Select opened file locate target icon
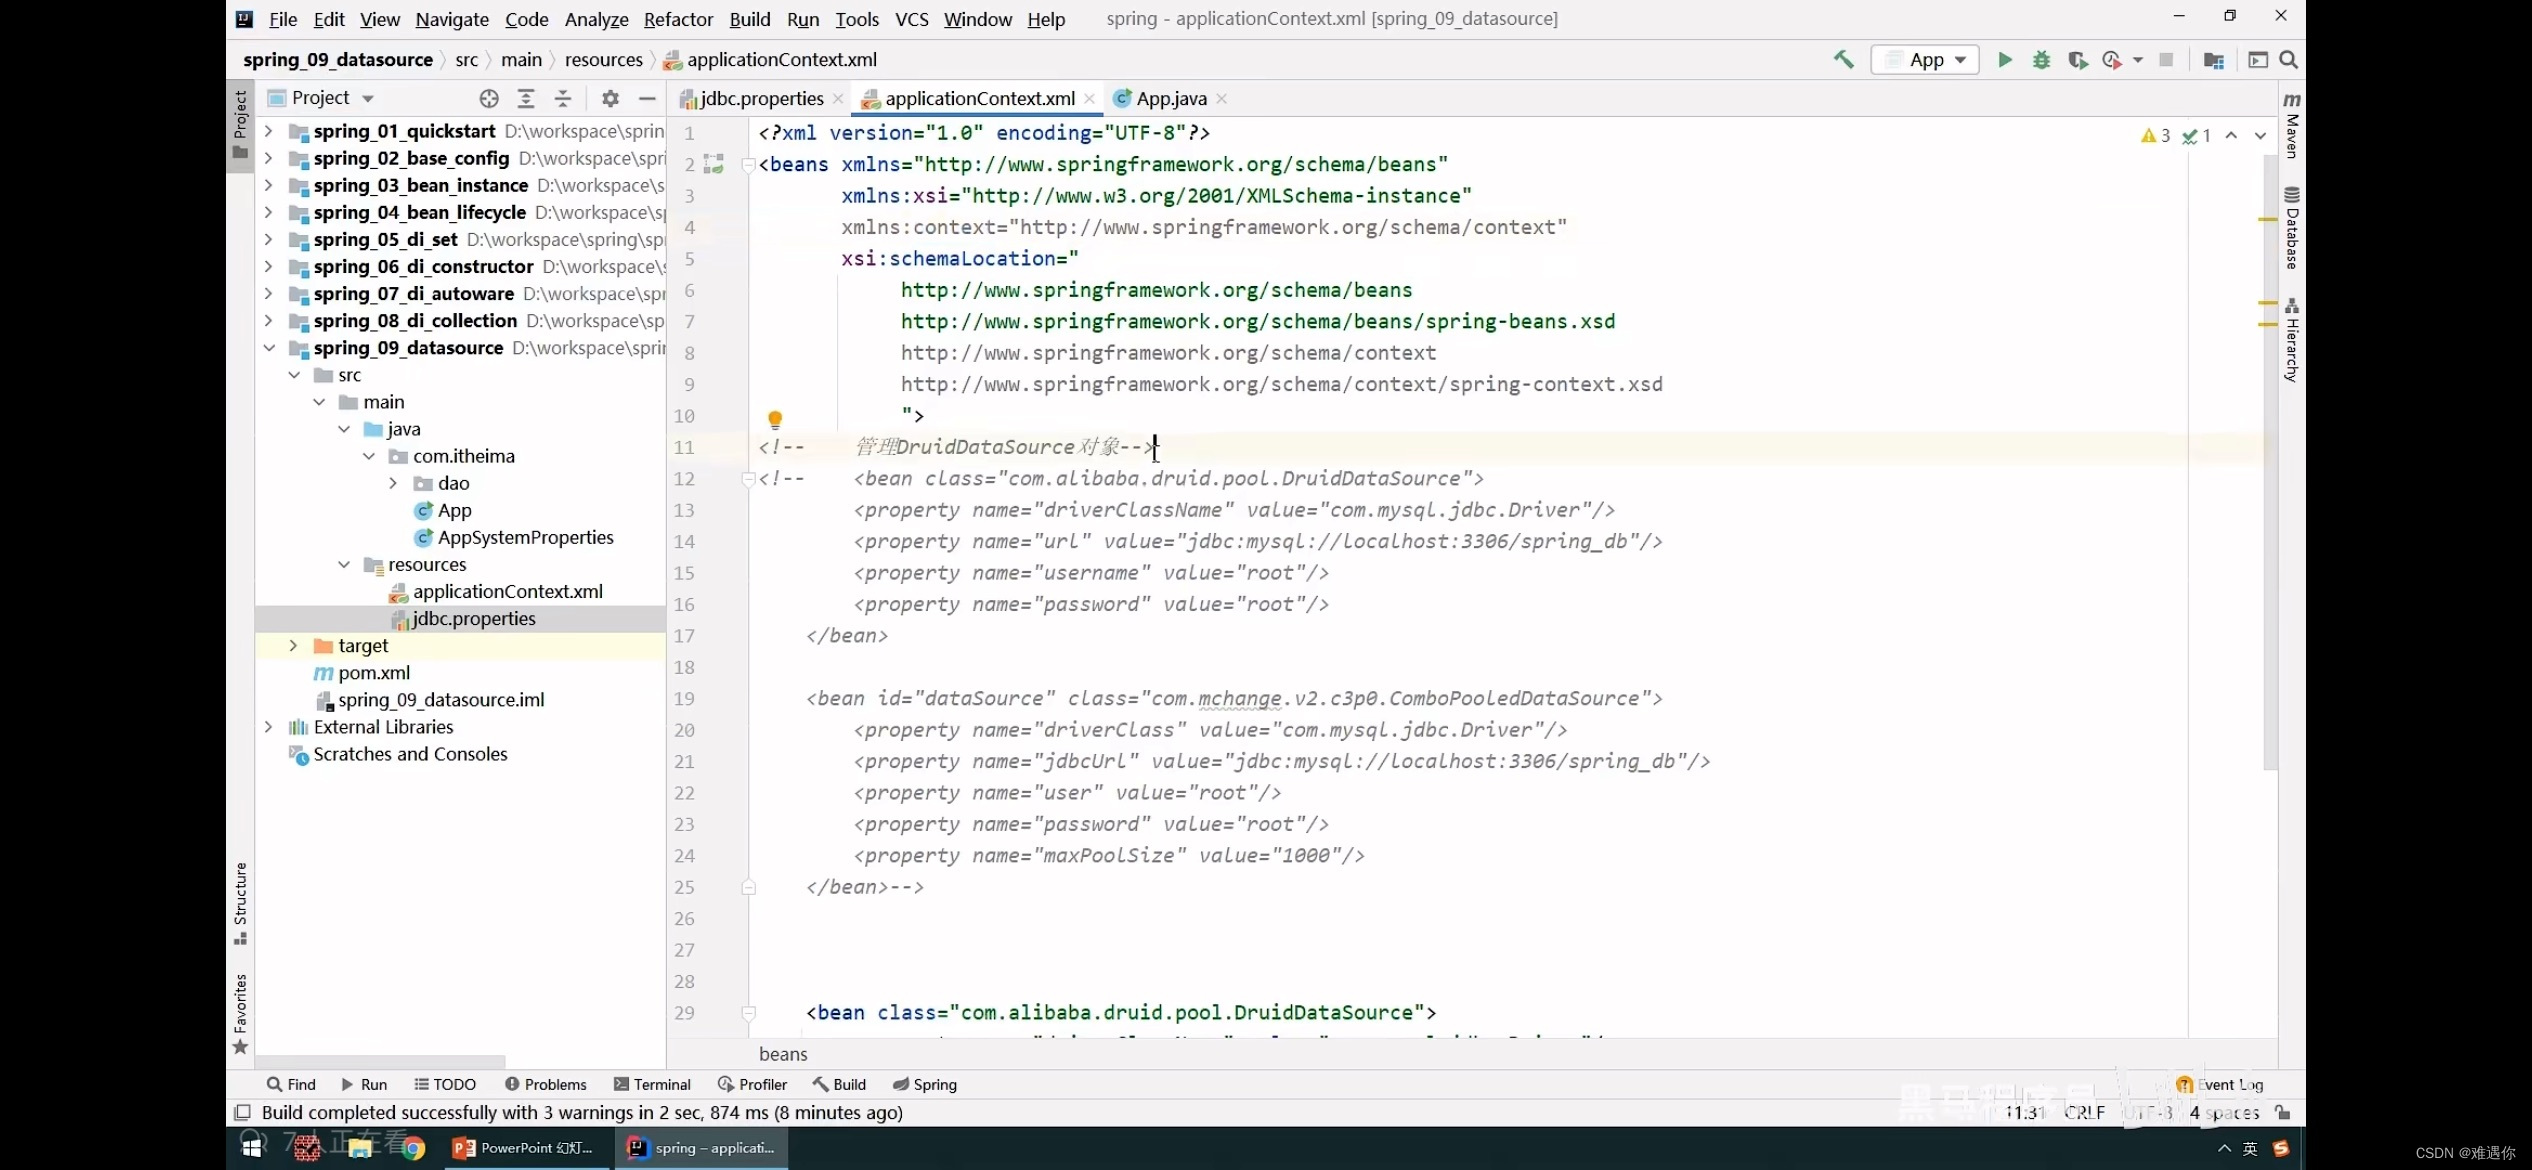Viewport: 2532px width, 1170px height. pos(488,98)
